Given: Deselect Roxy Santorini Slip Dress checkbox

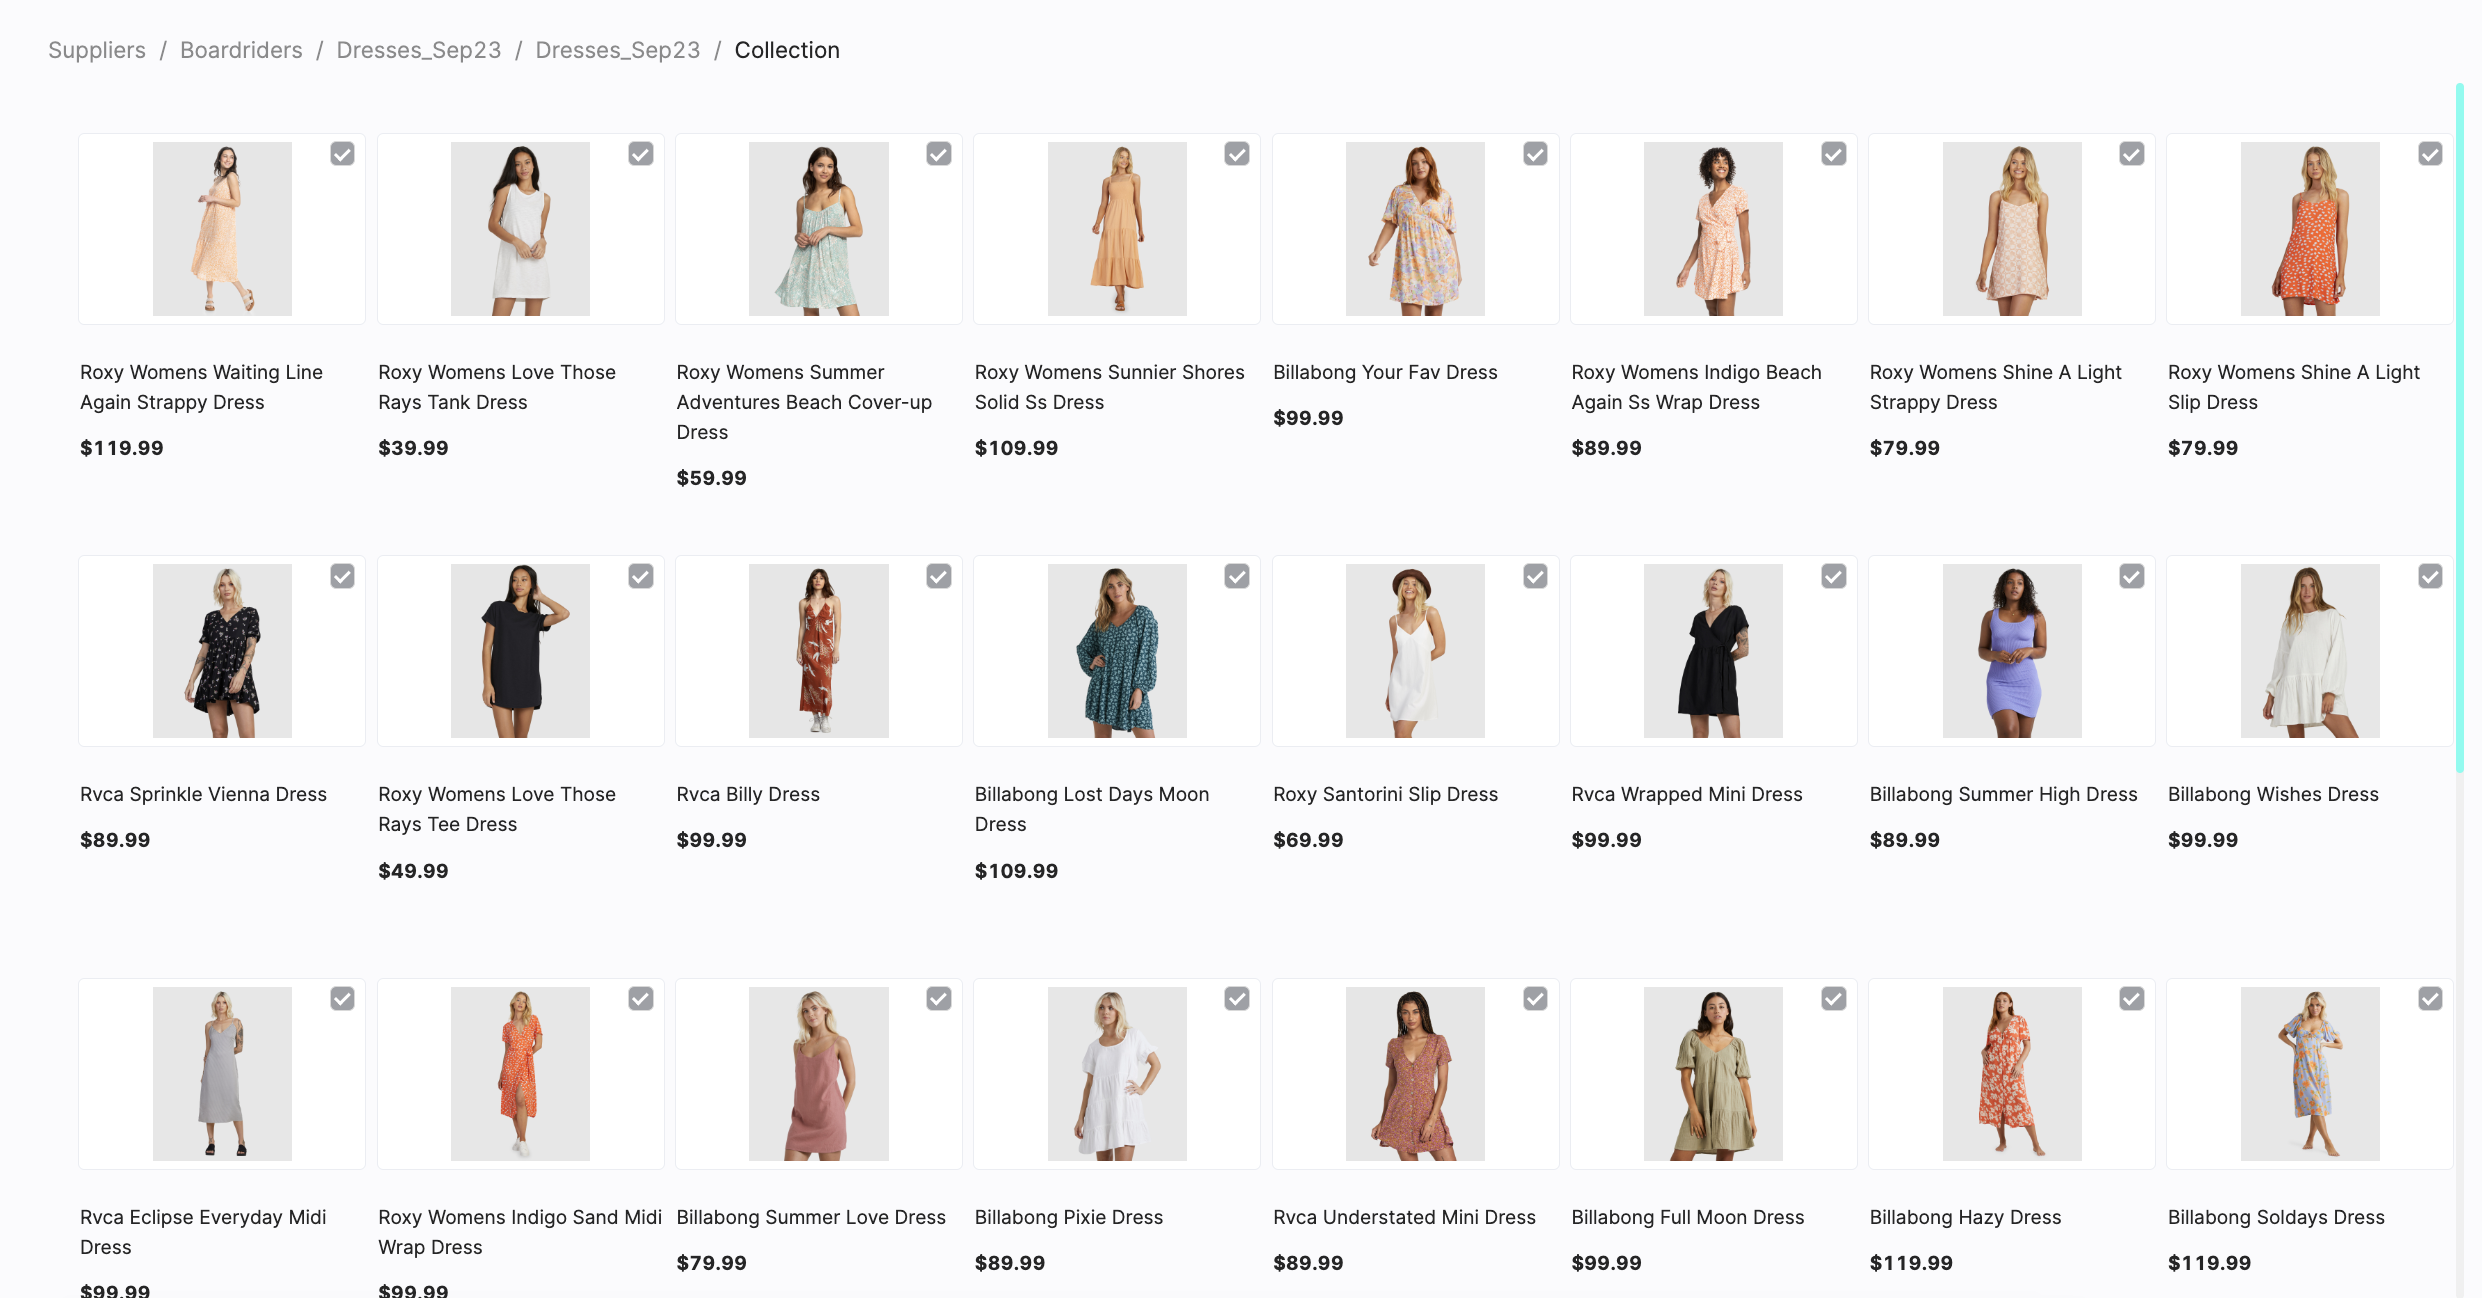Looking at the screenshot, I should tap(1535, 576).
